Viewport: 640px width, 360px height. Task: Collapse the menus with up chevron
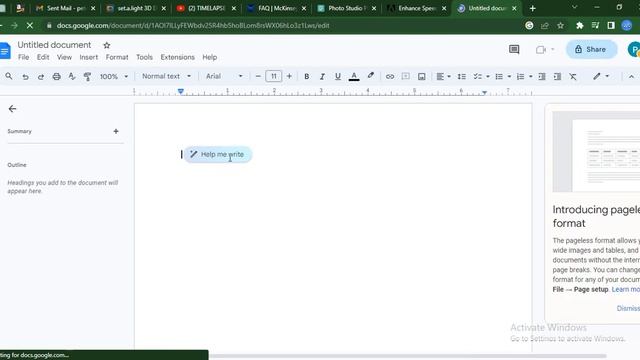[x=631, y=76]
